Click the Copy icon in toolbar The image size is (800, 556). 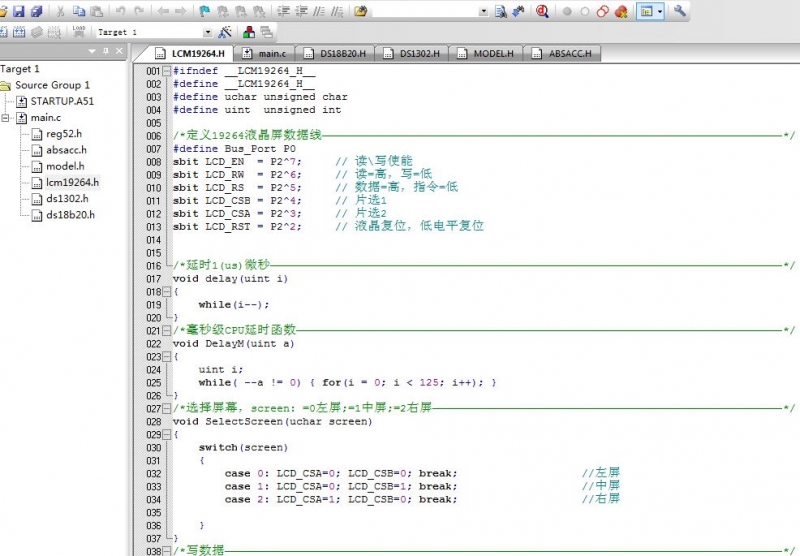point(78,11)
